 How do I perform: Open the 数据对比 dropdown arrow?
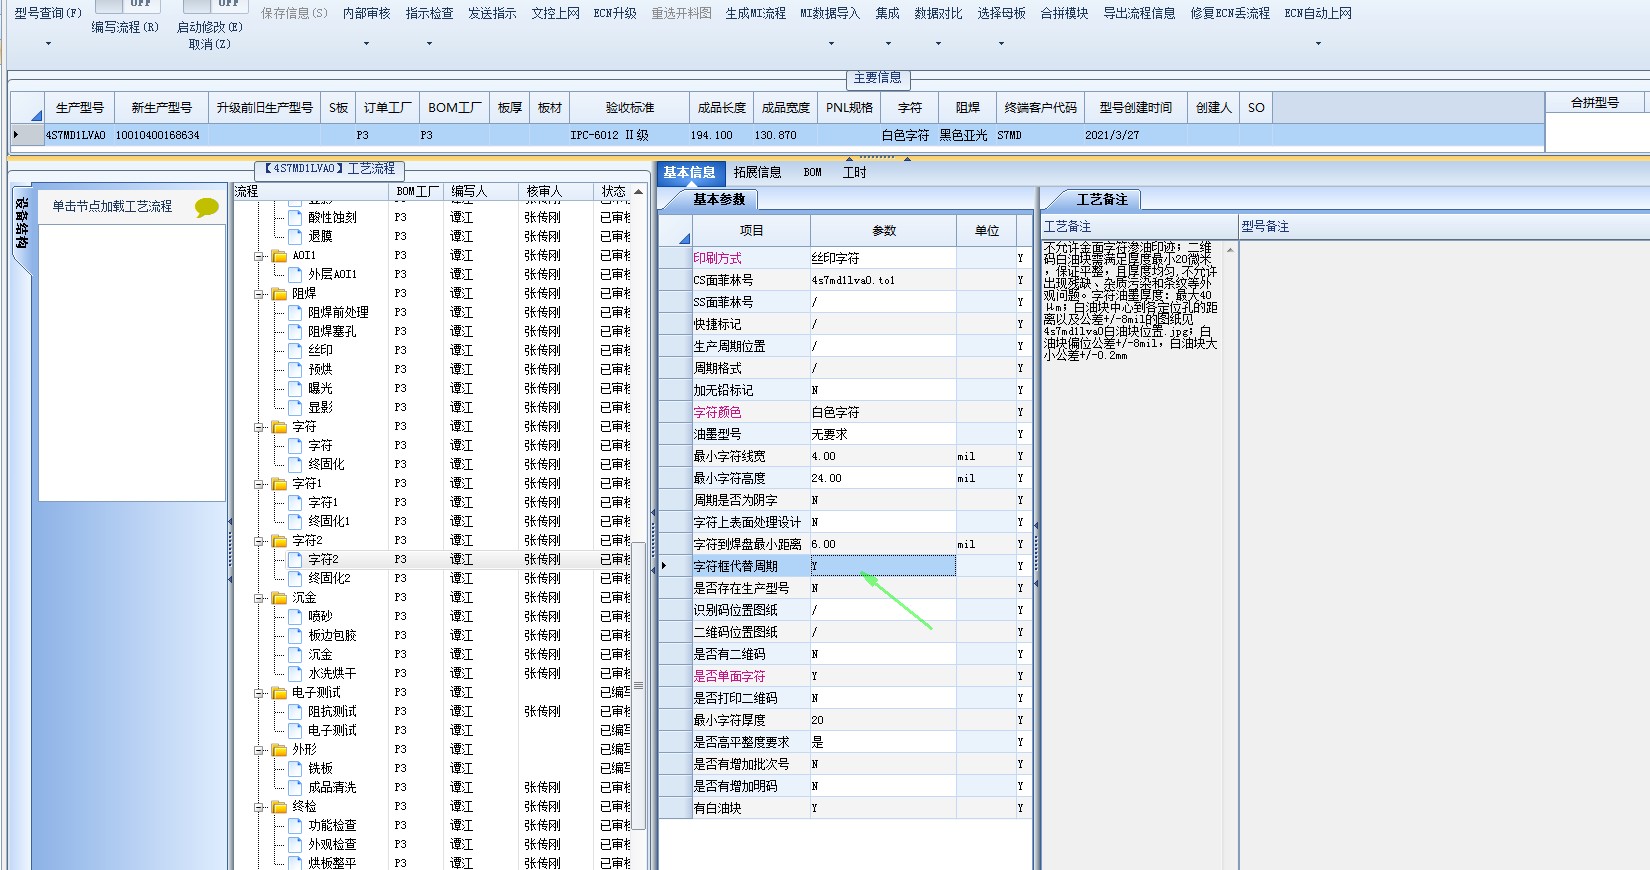pyautogui.click(x=938, y=44)
